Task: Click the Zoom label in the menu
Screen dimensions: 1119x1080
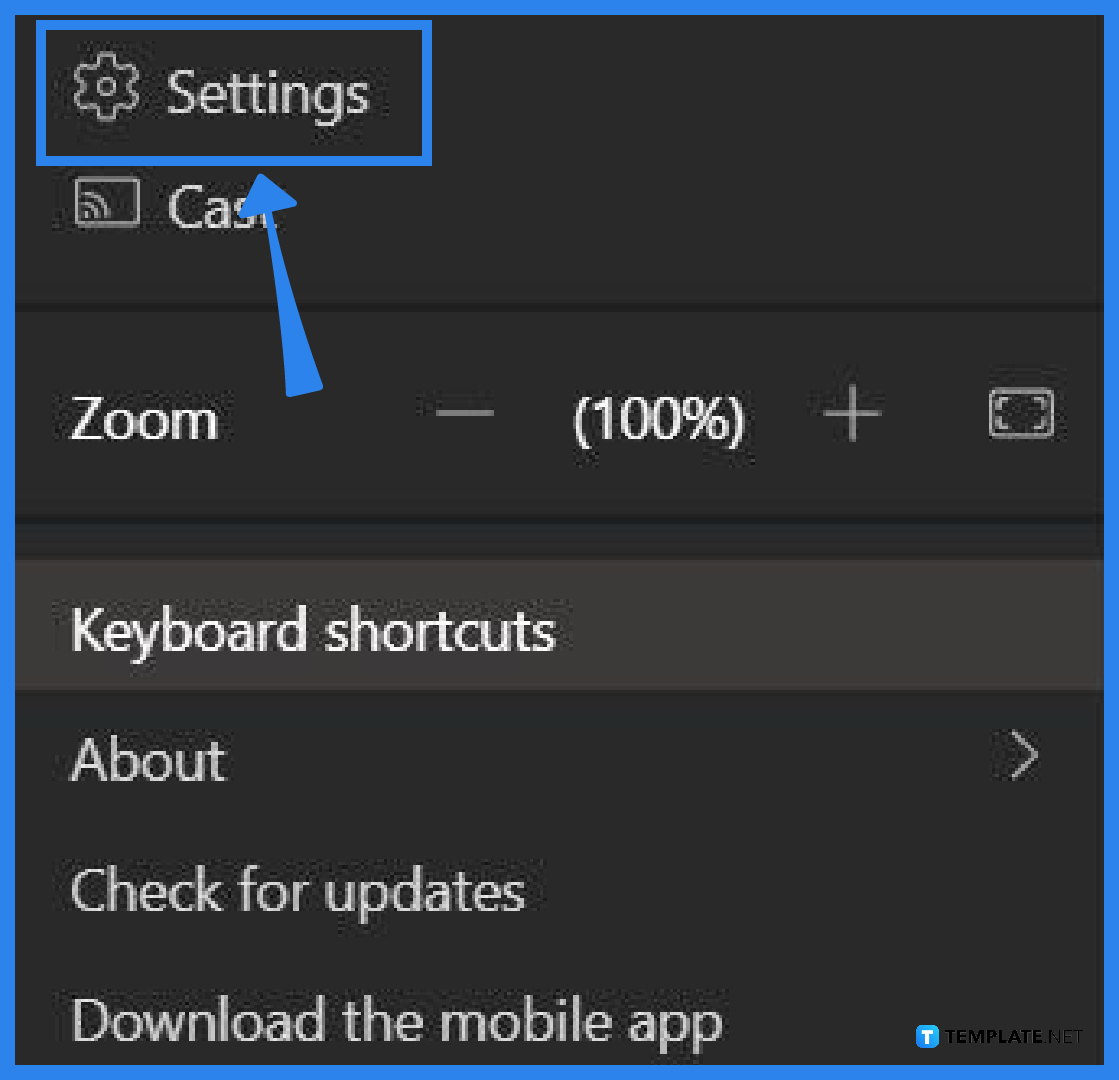Action: coord(143,418)
